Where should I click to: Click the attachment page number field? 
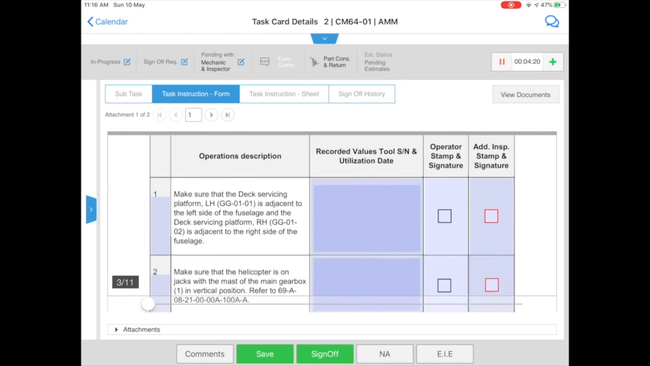193,115
